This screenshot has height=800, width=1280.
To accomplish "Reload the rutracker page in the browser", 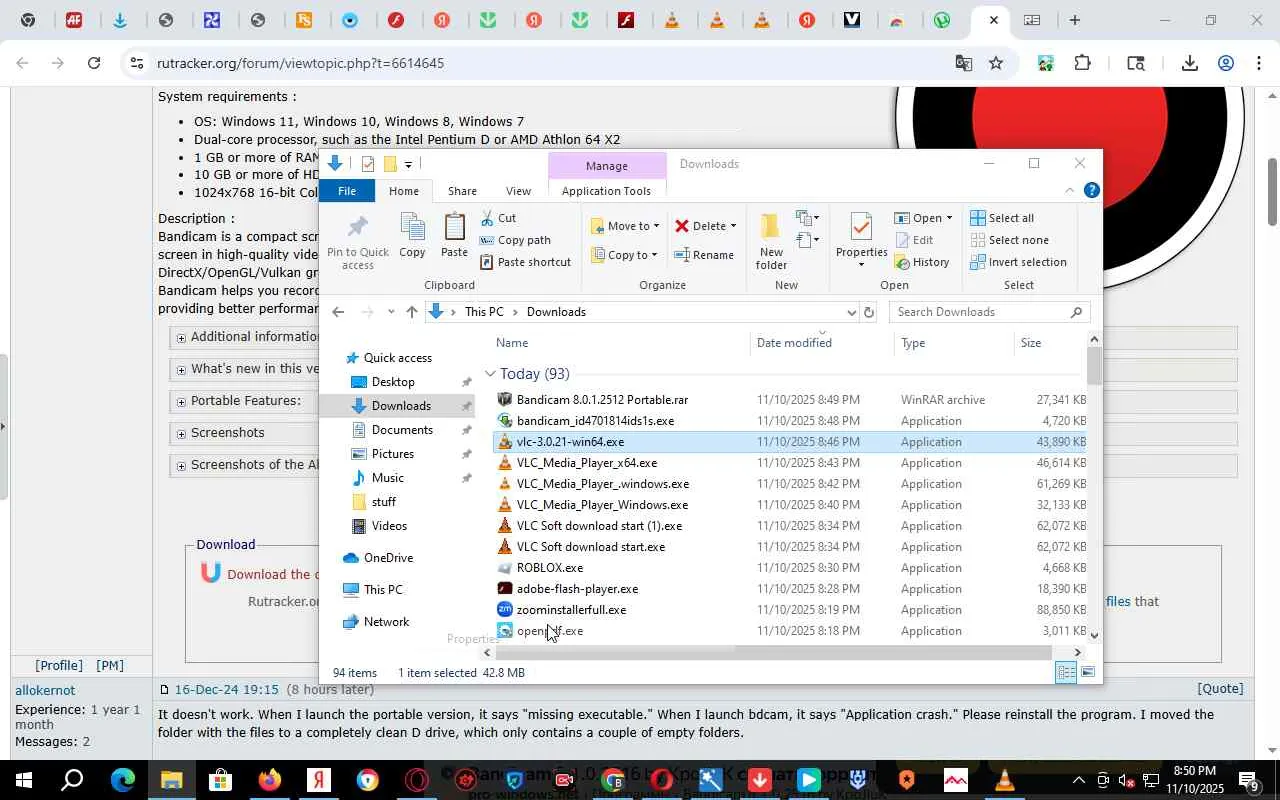I will click(94, 63).
